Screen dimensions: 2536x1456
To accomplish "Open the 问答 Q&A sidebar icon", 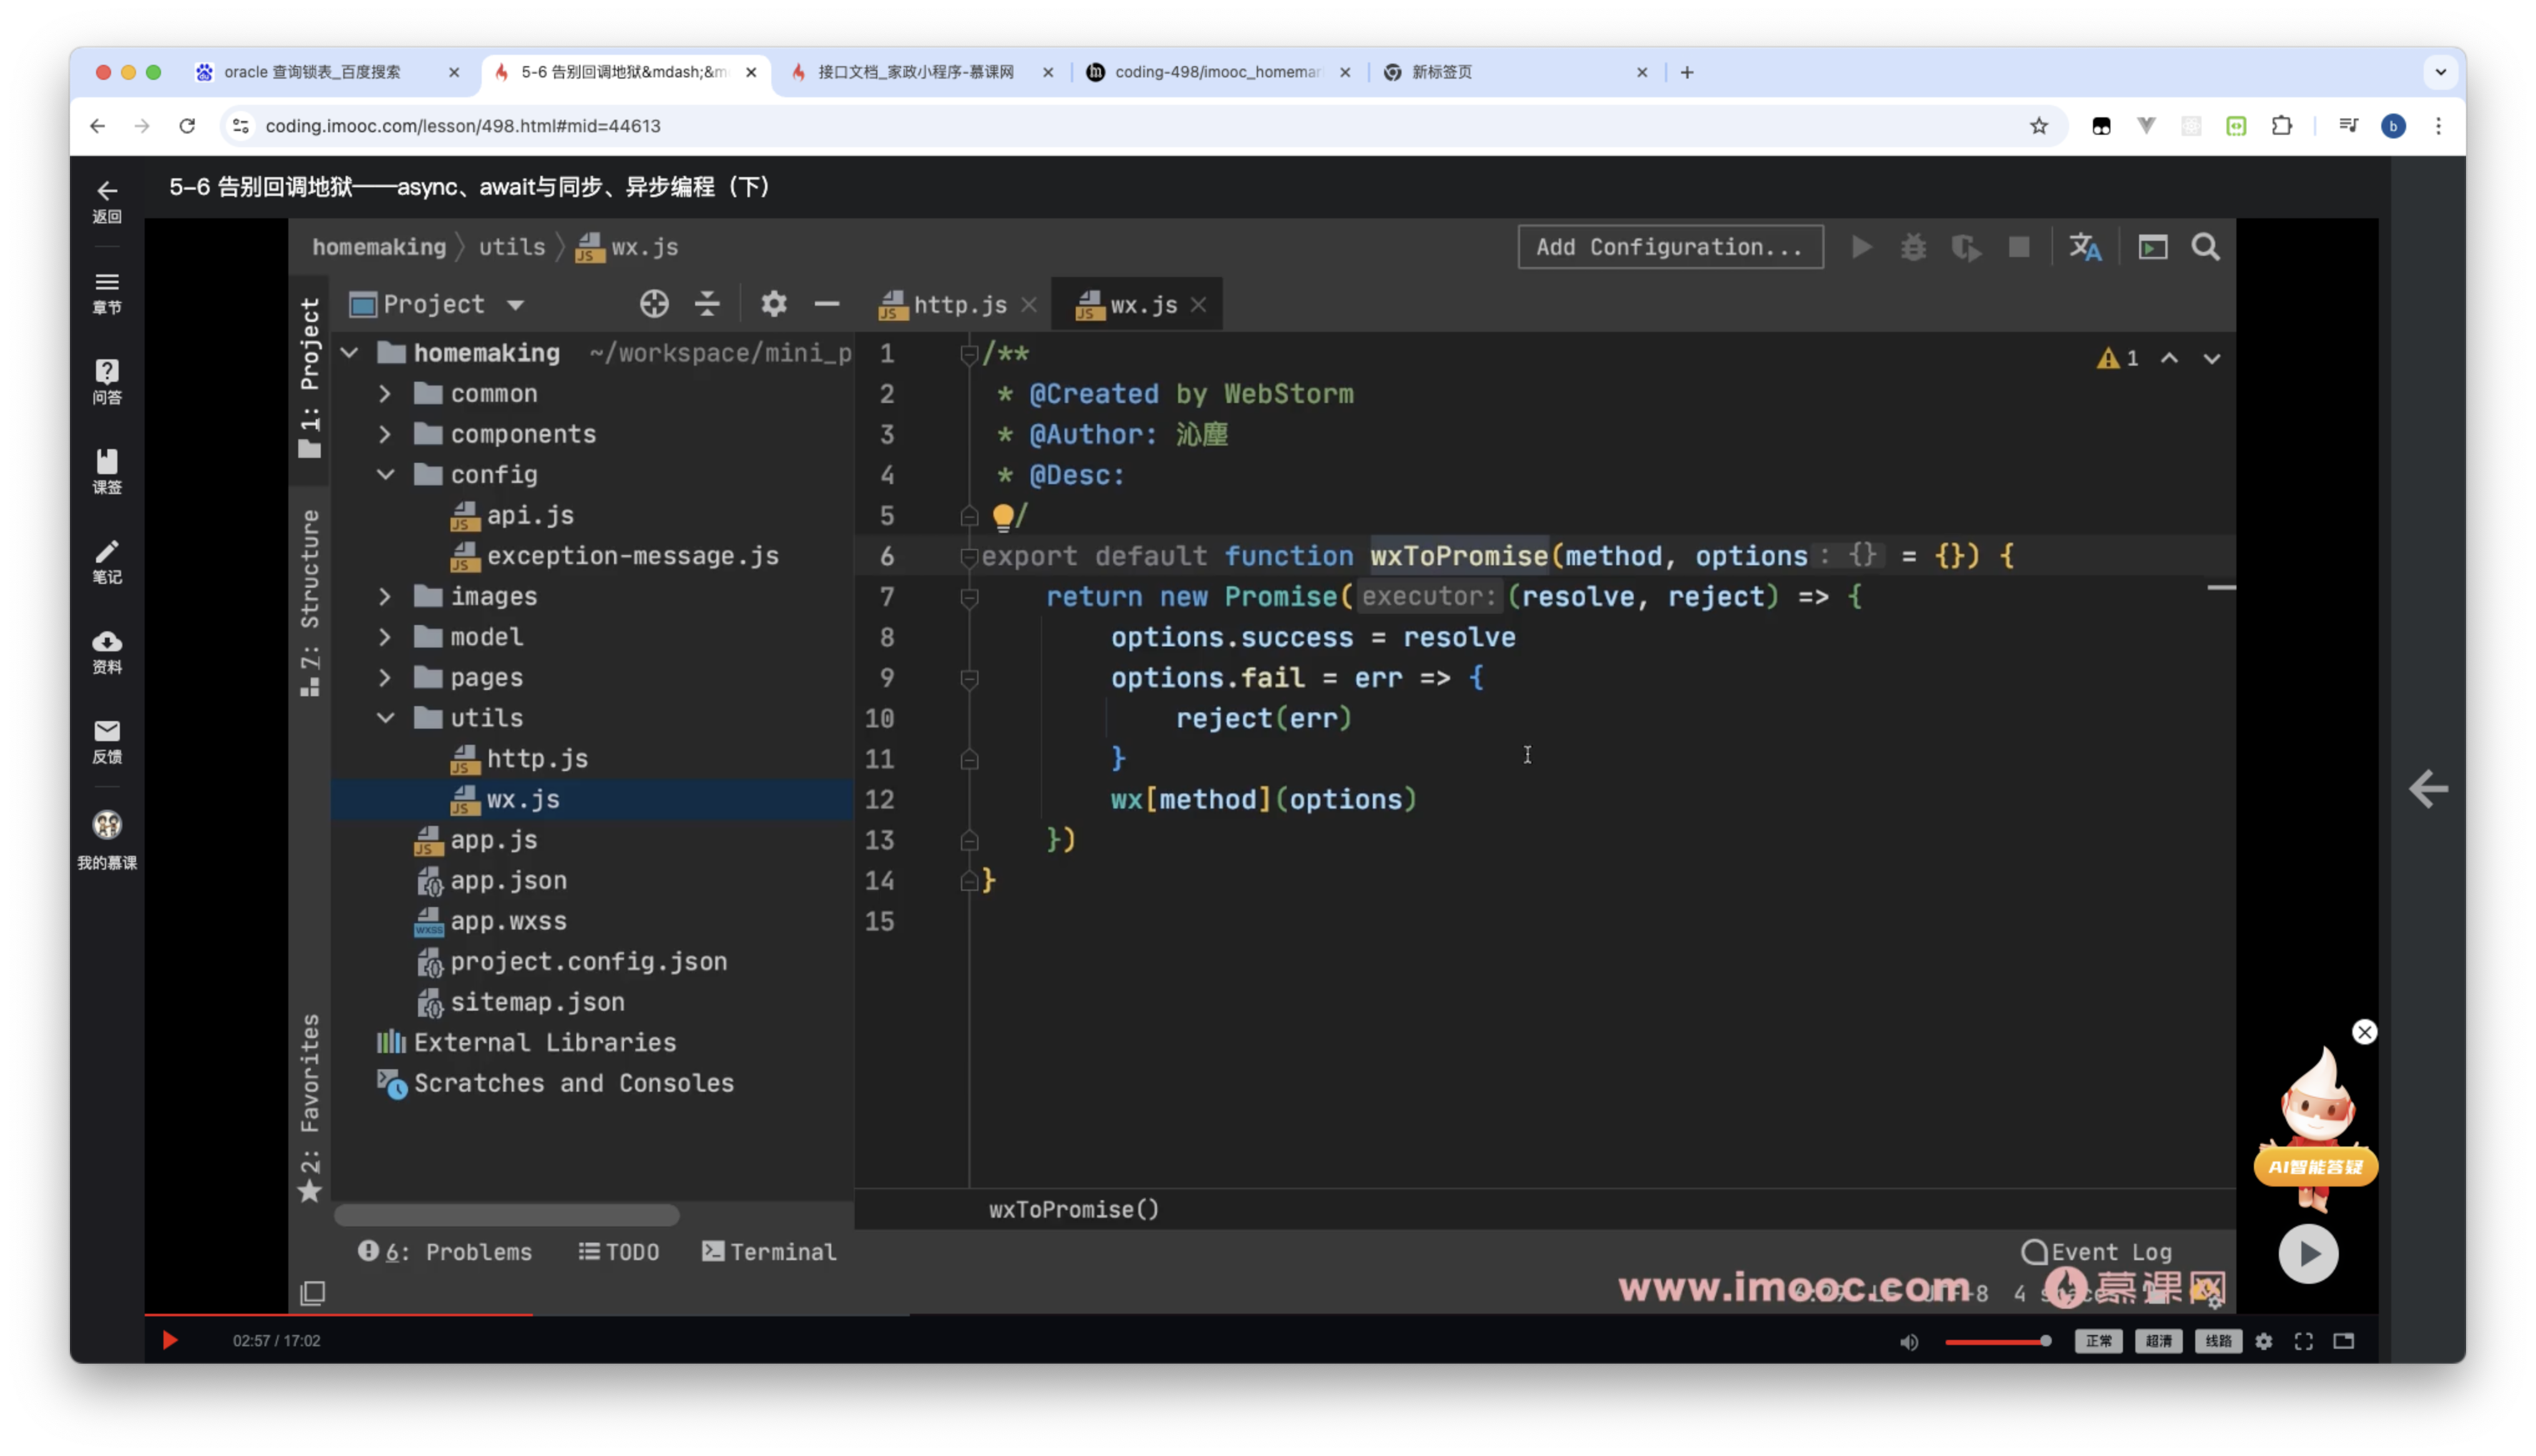I will [107, 381].
